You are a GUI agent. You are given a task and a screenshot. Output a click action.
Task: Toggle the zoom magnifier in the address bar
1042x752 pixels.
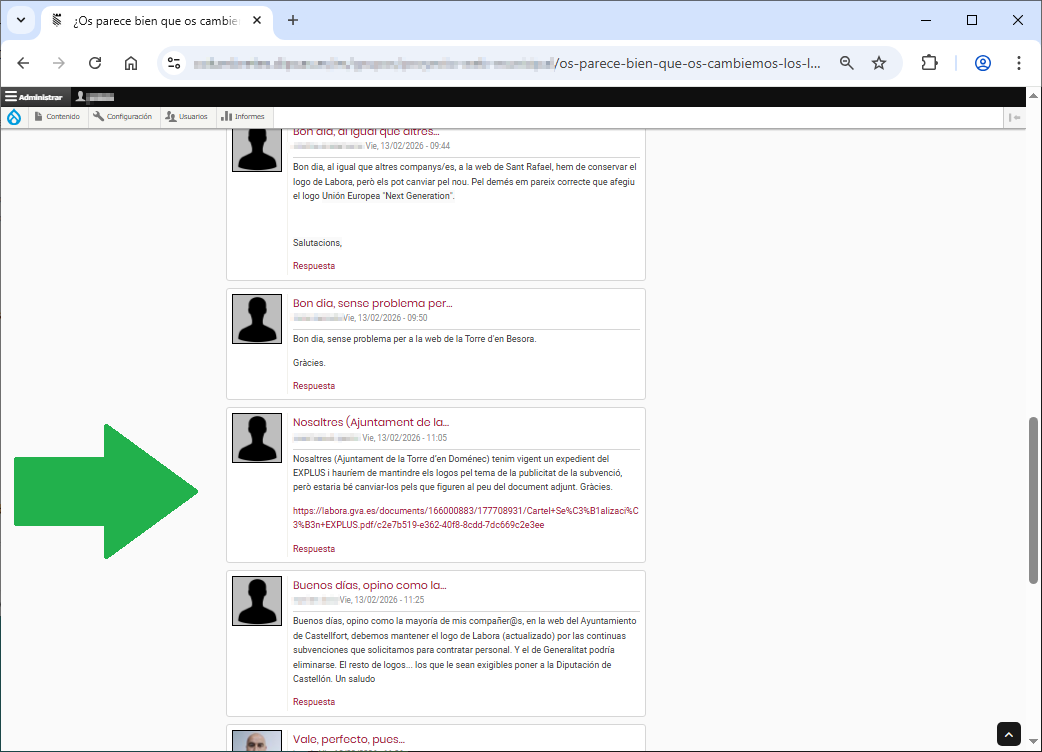tap(846, 62)
